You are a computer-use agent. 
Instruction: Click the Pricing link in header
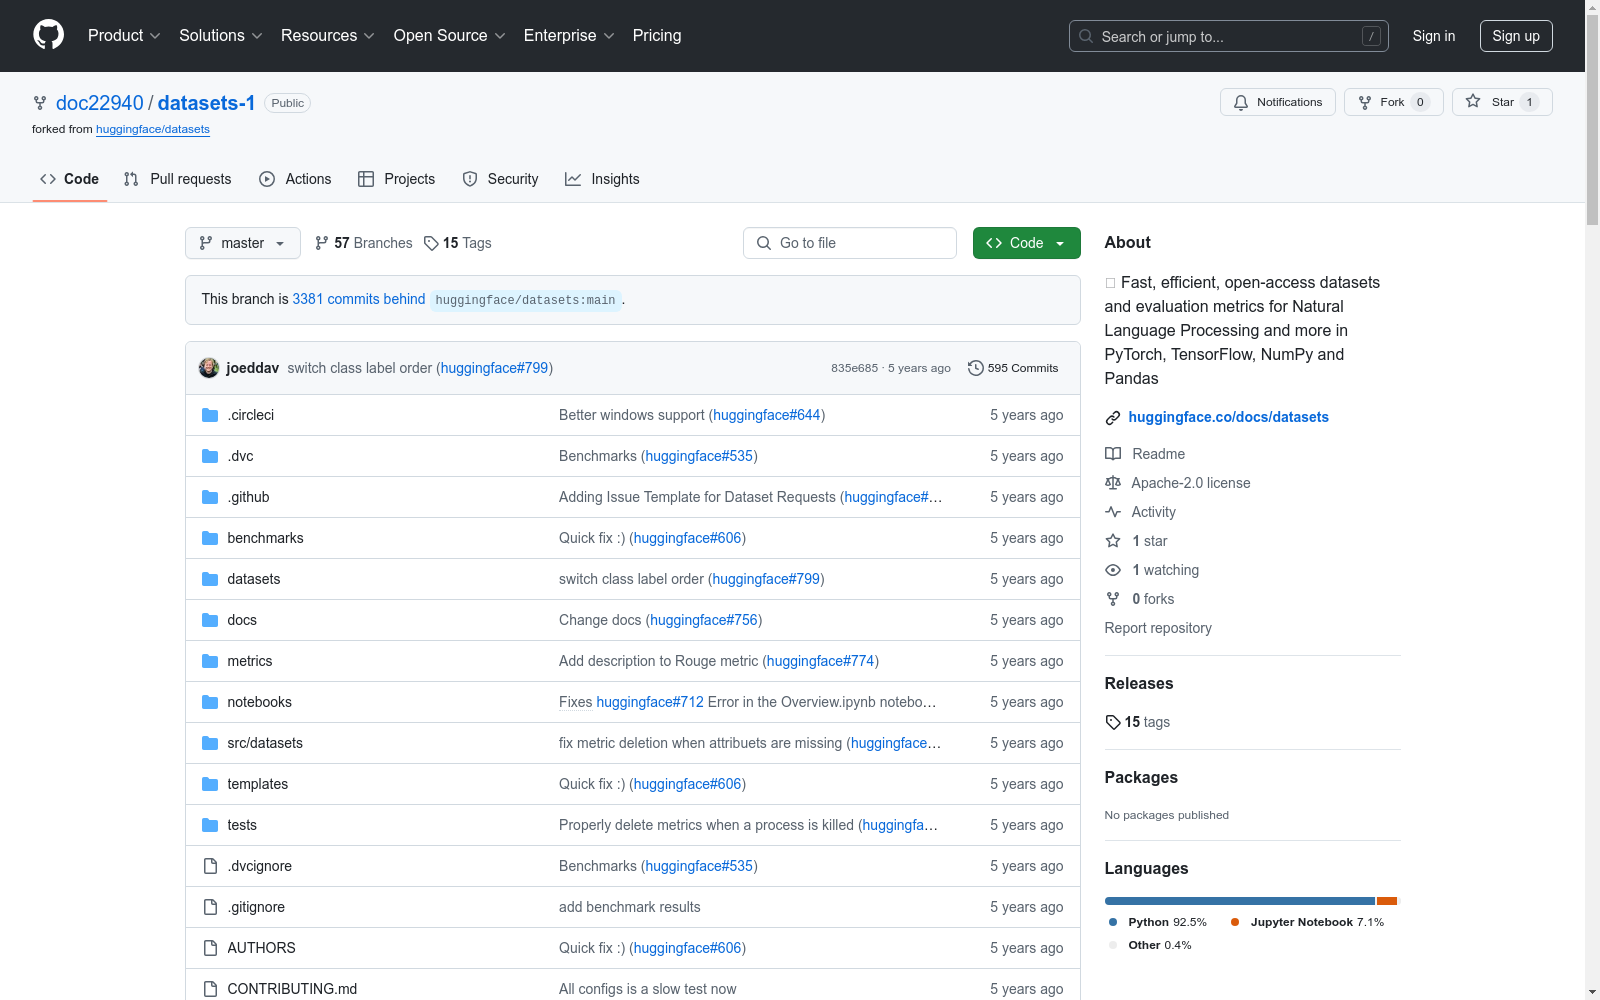click(657, 35)
